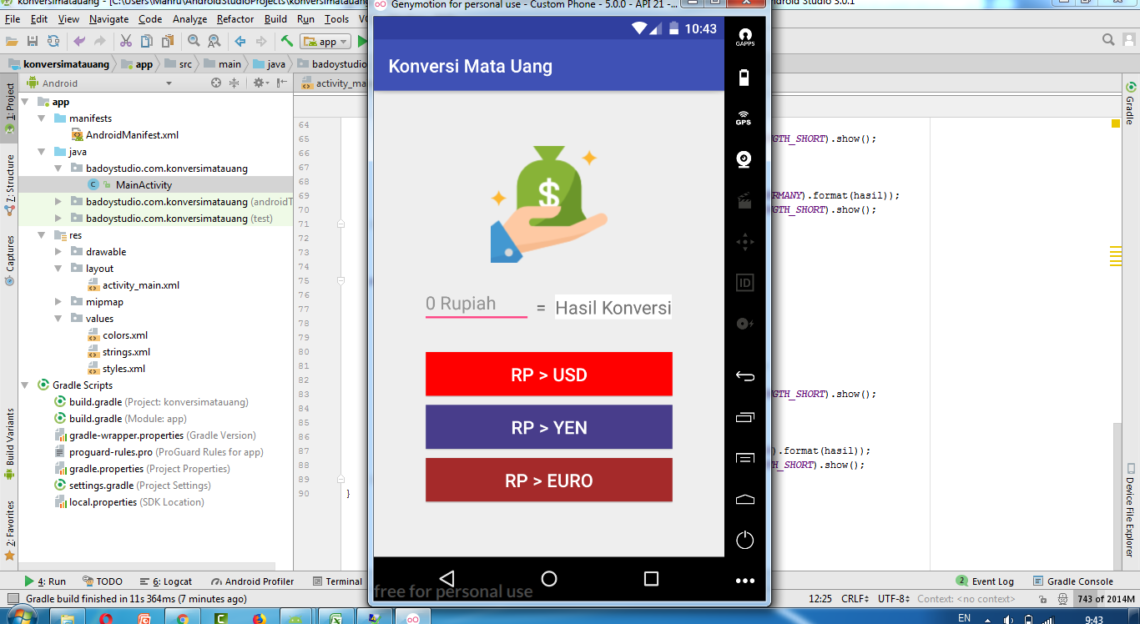
Task: Open the Genymotion battery widget
Action: 744,77
